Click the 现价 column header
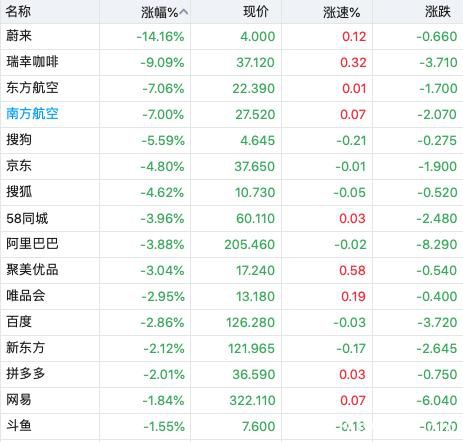Screen dimensions: 463x442 tap(256, 12)
